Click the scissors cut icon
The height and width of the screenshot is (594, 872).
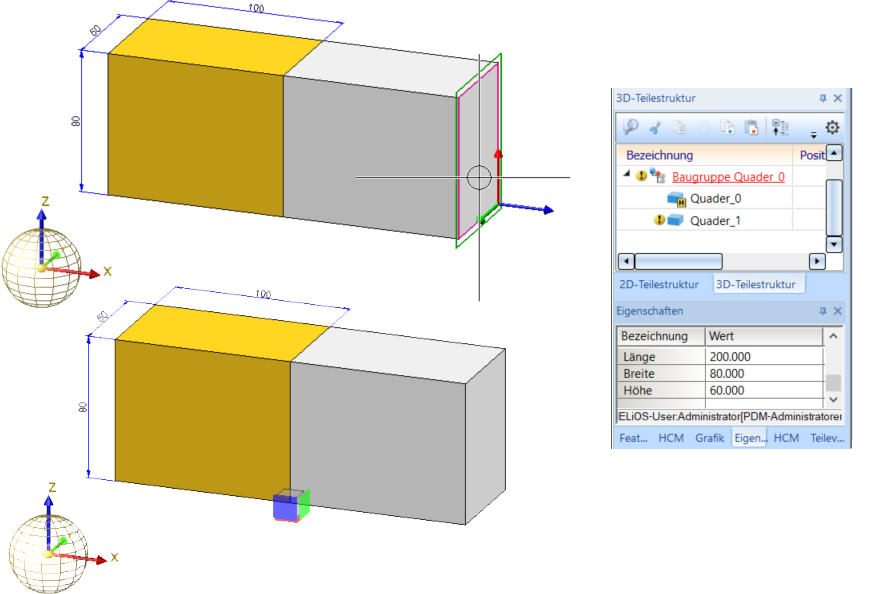(x=656, y=128)
